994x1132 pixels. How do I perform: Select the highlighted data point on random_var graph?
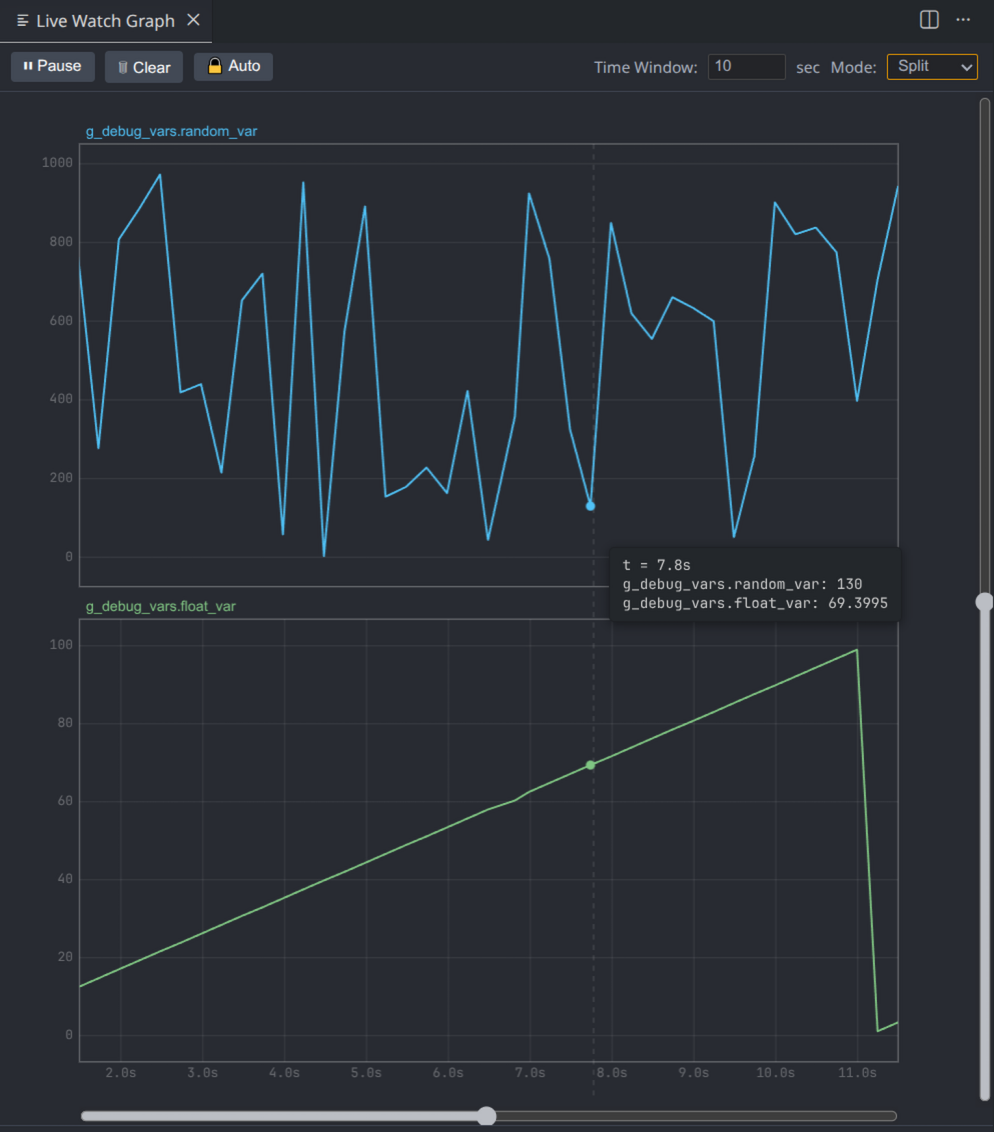click(590, 505)
